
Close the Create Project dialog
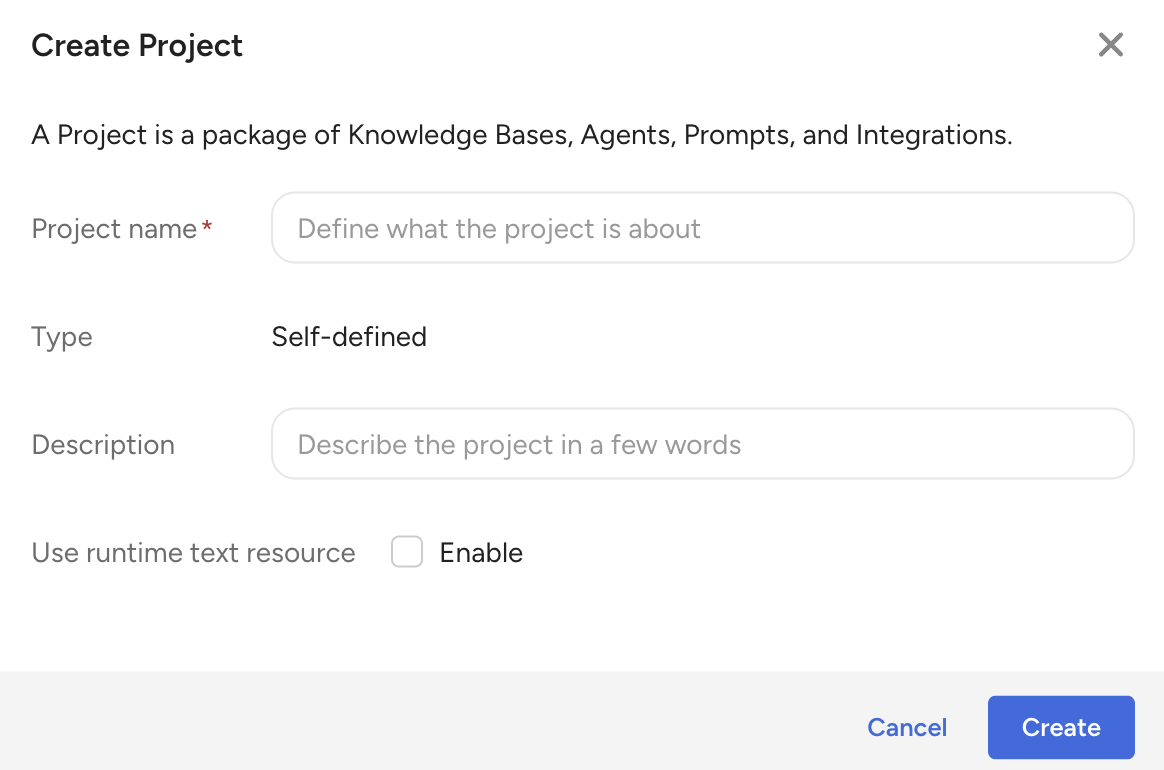coord(1111,45)
